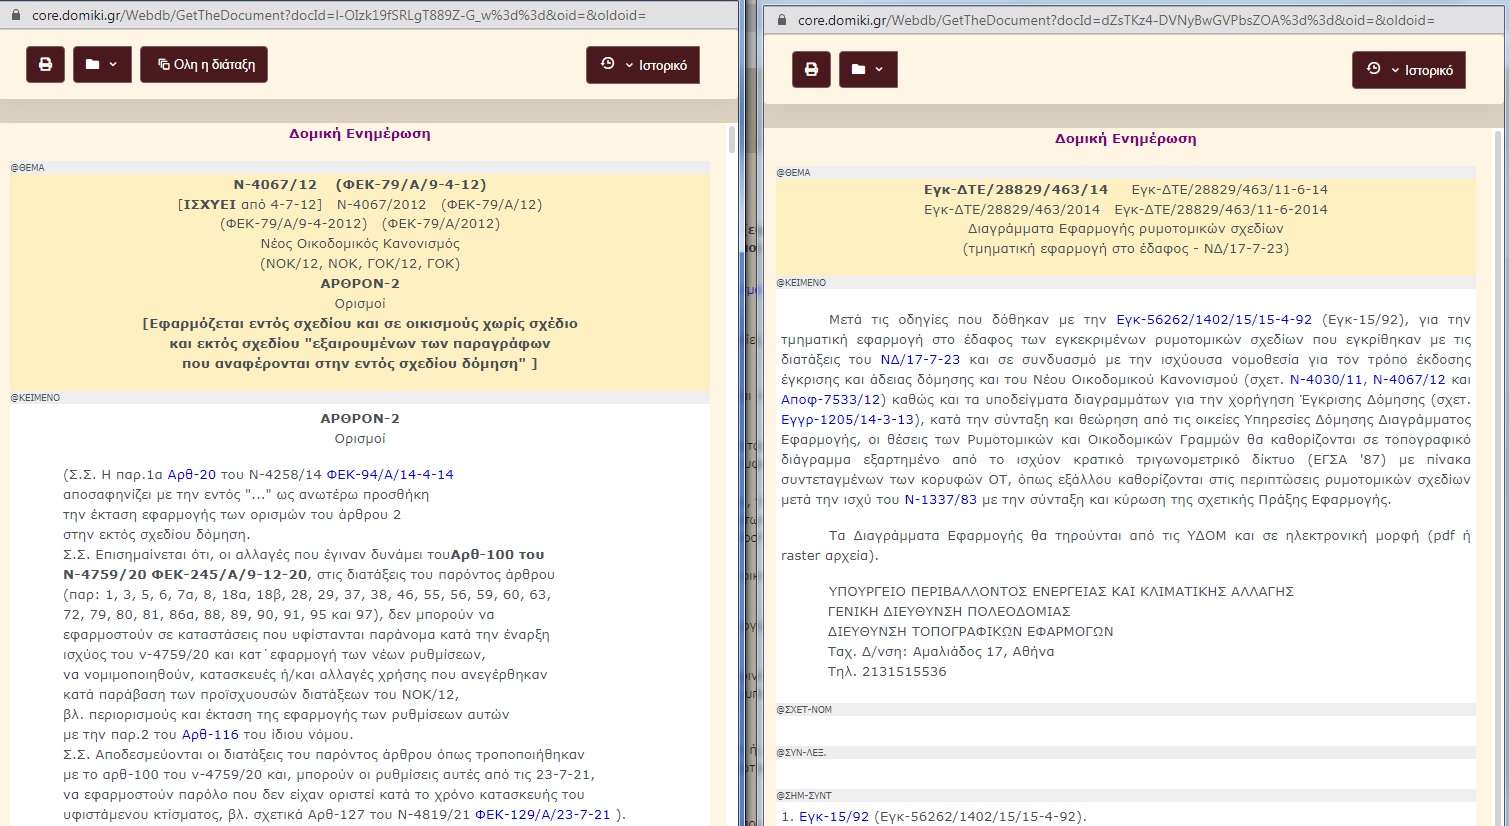Print the right document via printer icon
Screen dimensions: 1509x826
click(x=811, y=70)
